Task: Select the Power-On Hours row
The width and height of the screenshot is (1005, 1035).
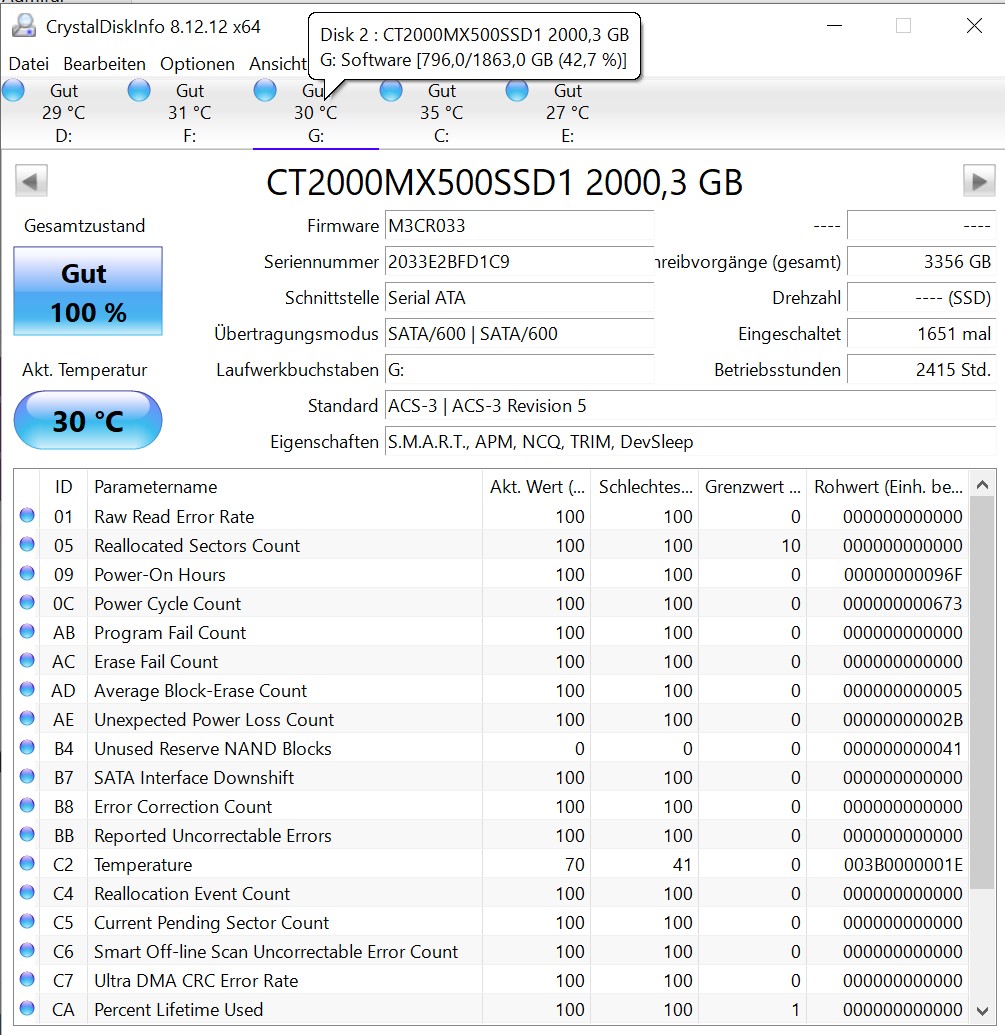Action: click(x=491, y=575)
